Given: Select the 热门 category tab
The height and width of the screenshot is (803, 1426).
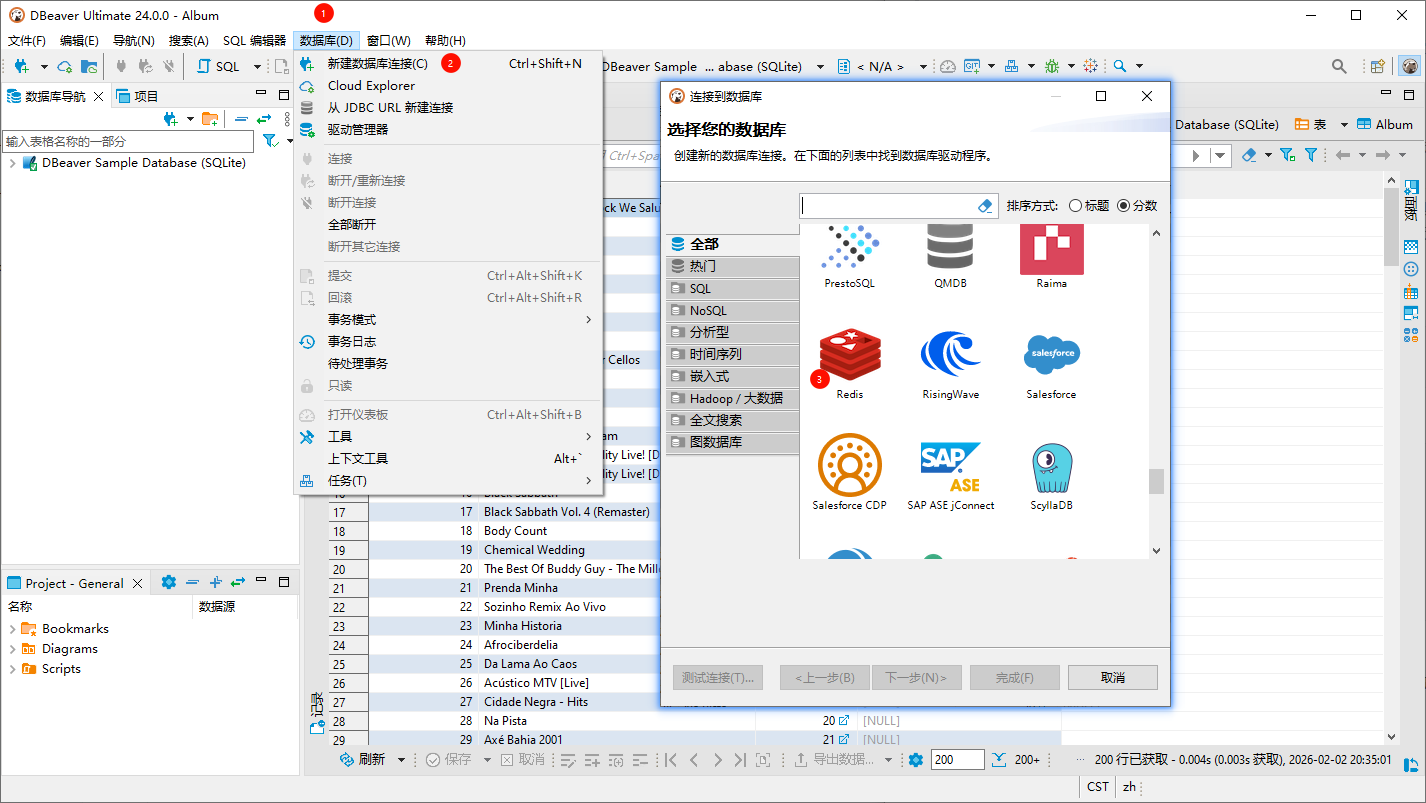Looking at the screenshot, I should [733, 267].
